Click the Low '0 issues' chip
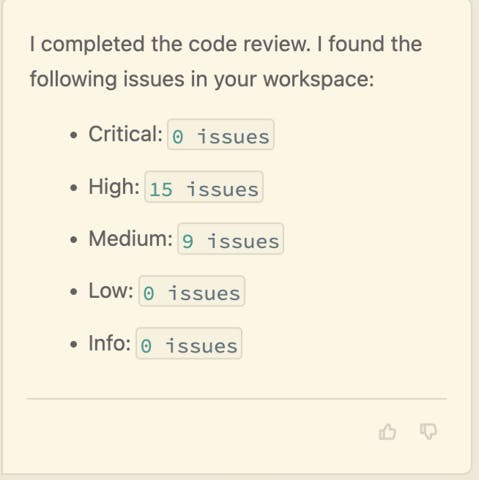The height and width of the screenshot is (480, 479). 192,291
